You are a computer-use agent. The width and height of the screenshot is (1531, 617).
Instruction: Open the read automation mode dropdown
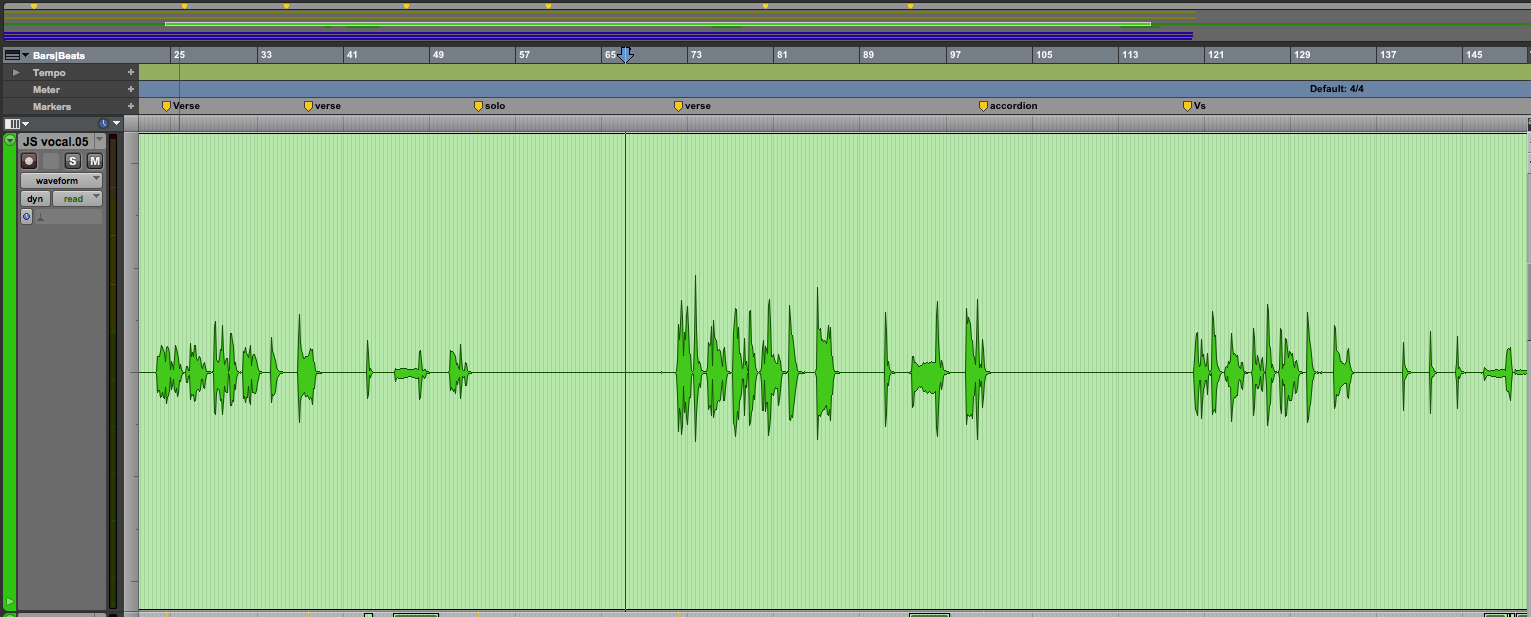(78, 199)
